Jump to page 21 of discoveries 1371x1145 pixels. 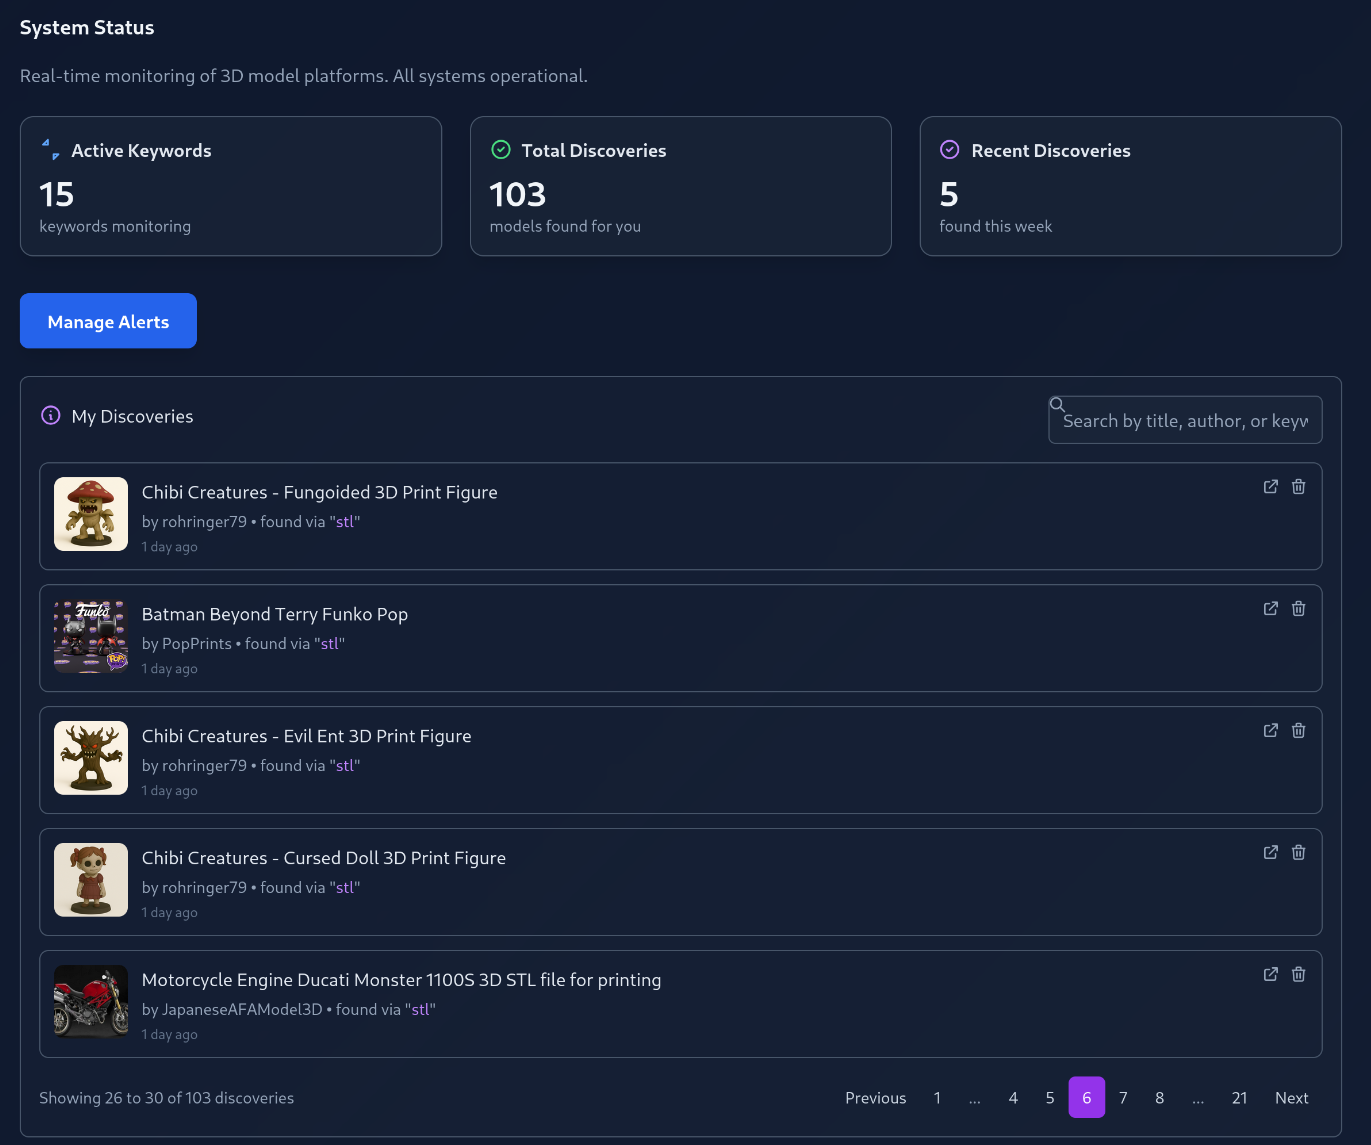(x=1239, y=1098)
